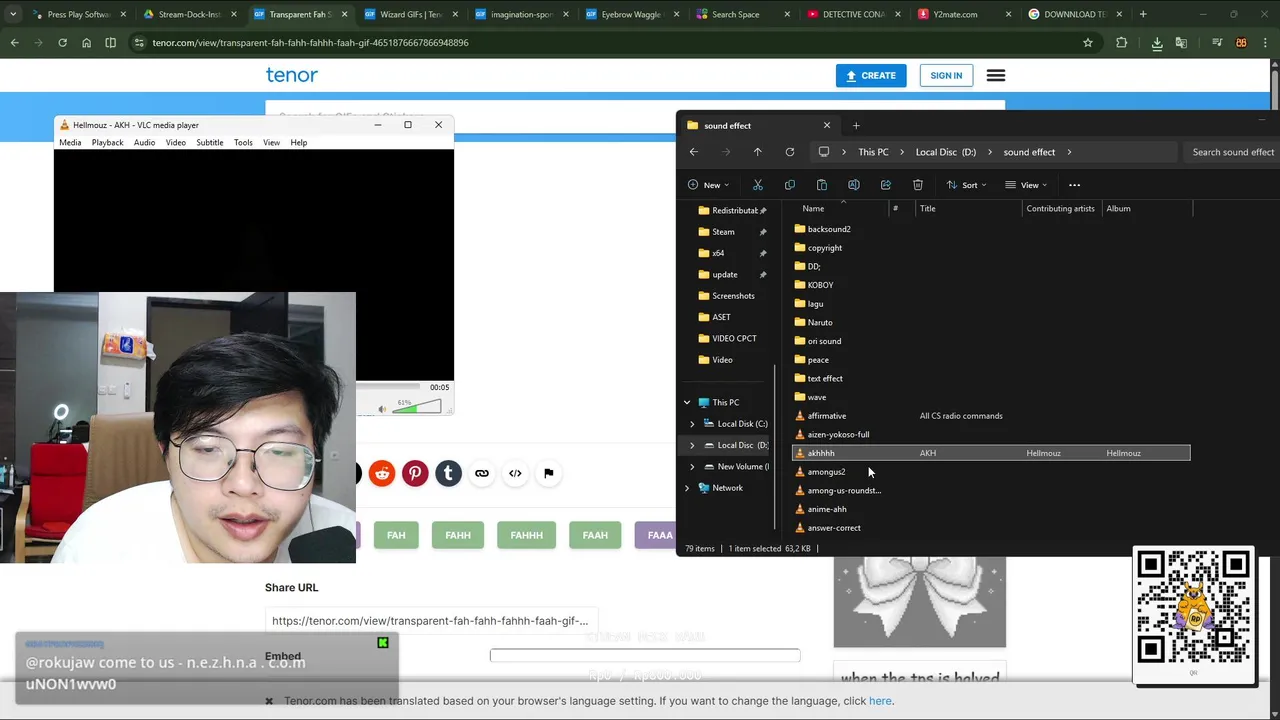The width and height of the screenshot is (1280, 720).
Task: Click the embed code icon on Tenor
Action: pyautogui.click(x=515, y=473)
